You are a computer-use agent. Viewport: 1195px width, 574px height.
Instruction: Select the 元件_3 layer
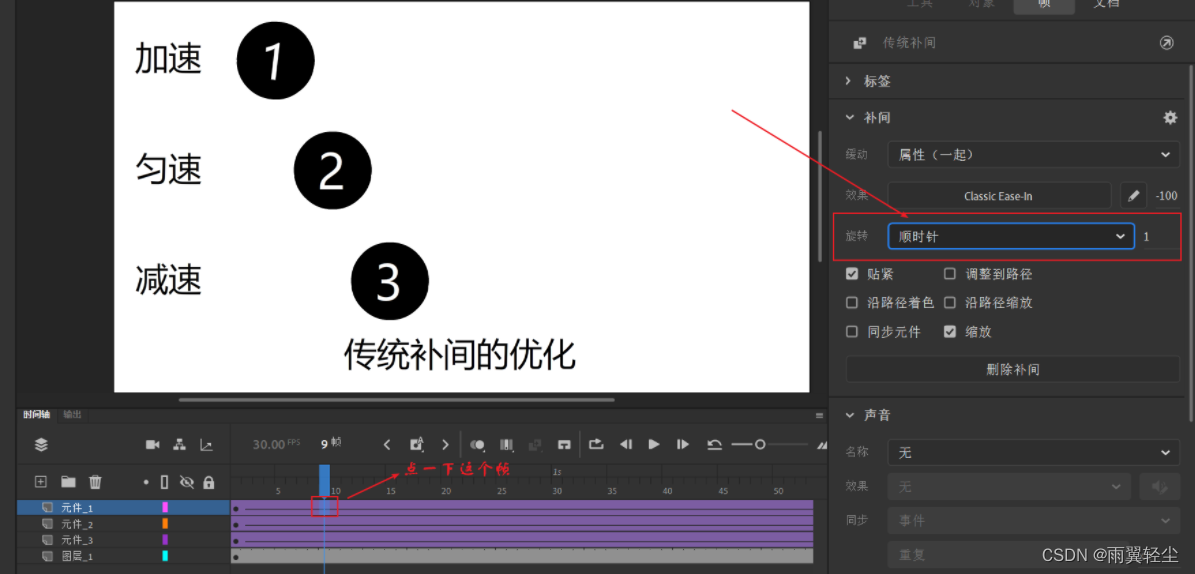point(123,540)
